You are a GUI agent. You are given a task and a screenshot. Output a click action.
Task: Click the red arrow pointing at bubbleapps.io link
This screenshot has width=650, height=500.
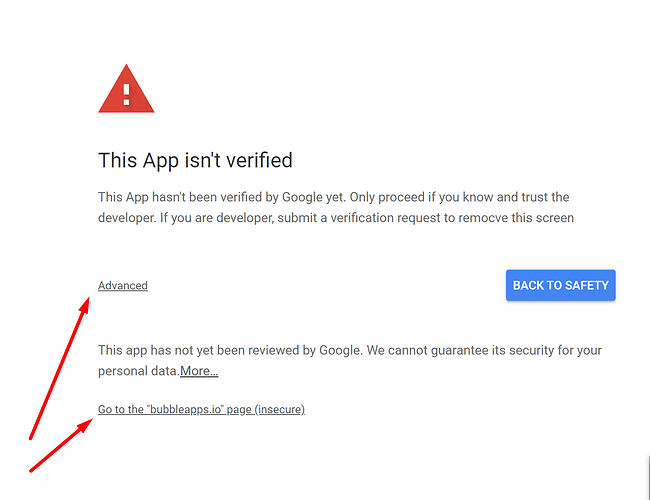pos(61,445)
